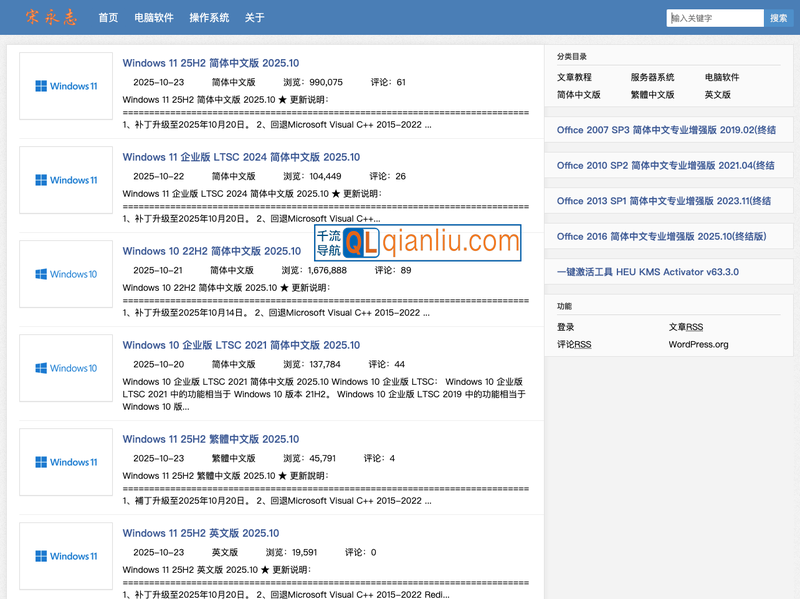Open the 文章RSS feed link
Image resolution: width=800 pixels, height=599 pixels.
[686, 327]
